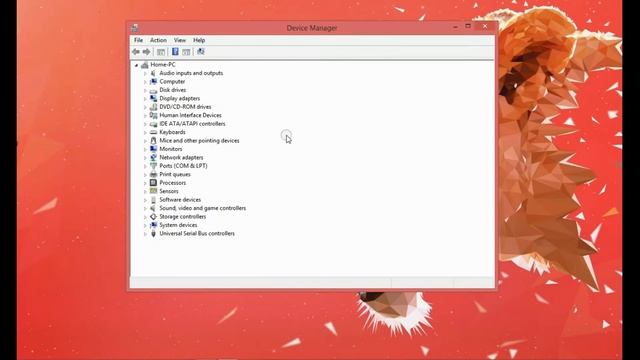Click the Sensors icon

coord(153,191)
